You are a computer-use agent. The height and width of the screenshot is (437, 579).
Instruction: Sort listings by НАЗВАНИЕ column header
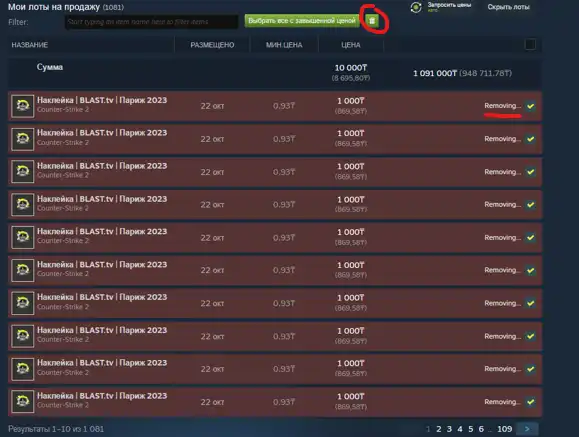click(x=30, y=45)
